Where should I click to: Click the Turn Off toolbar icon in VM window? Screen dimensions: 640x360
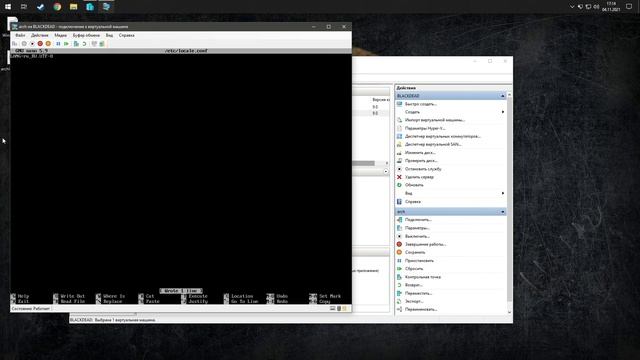click(x=32, y=44)
